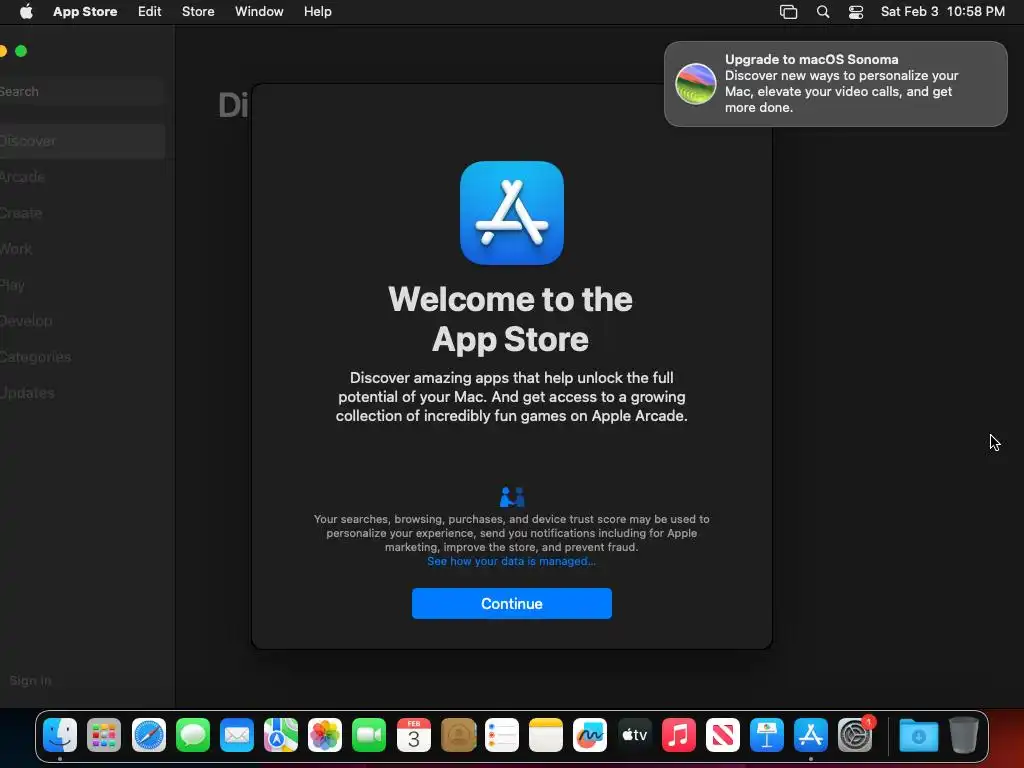Open Notes from the Dock
Screen dimensions: 1024x768
(x=545, y=735)
